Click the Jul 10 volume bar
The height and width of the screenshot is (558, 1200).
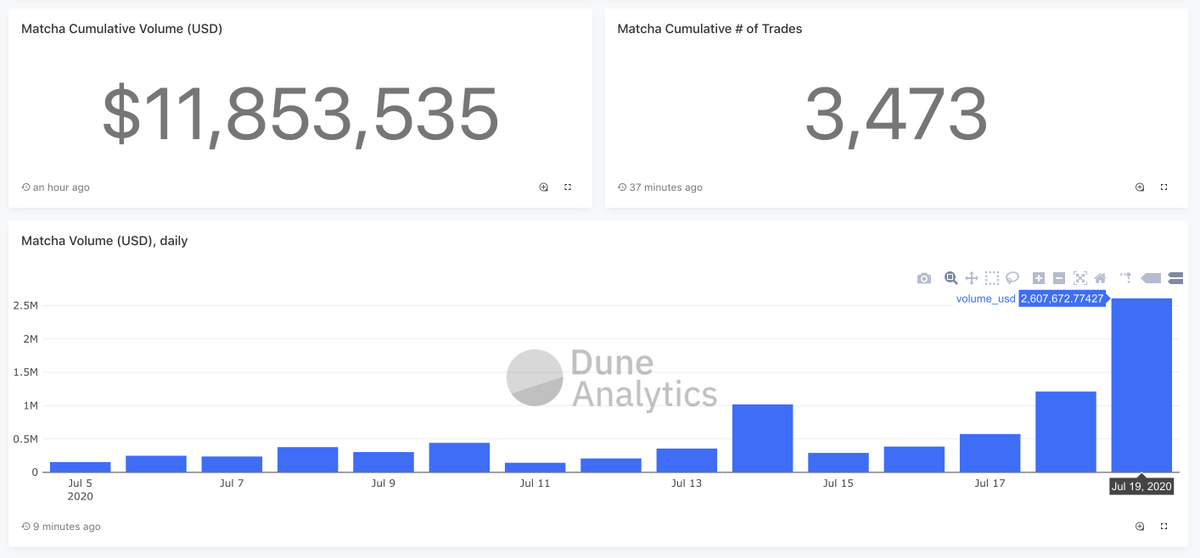point(459,457)
